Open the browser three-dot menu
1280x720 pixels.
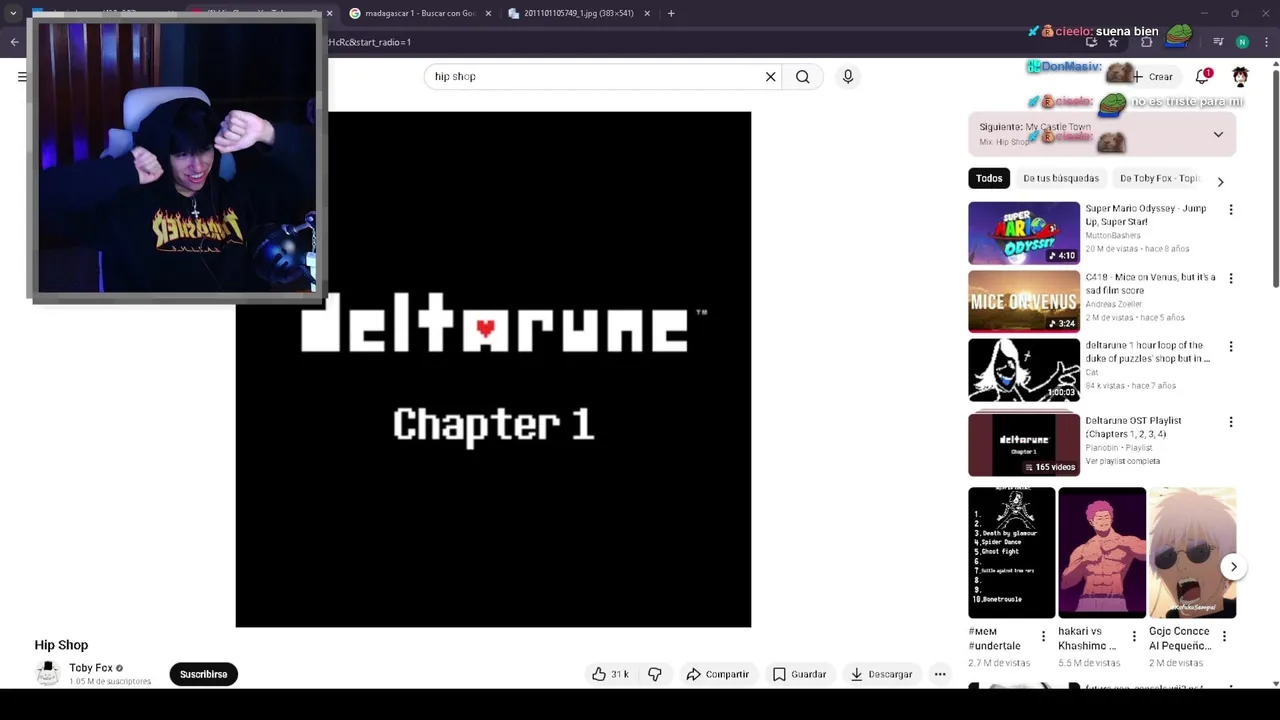tap(1266, 42)
